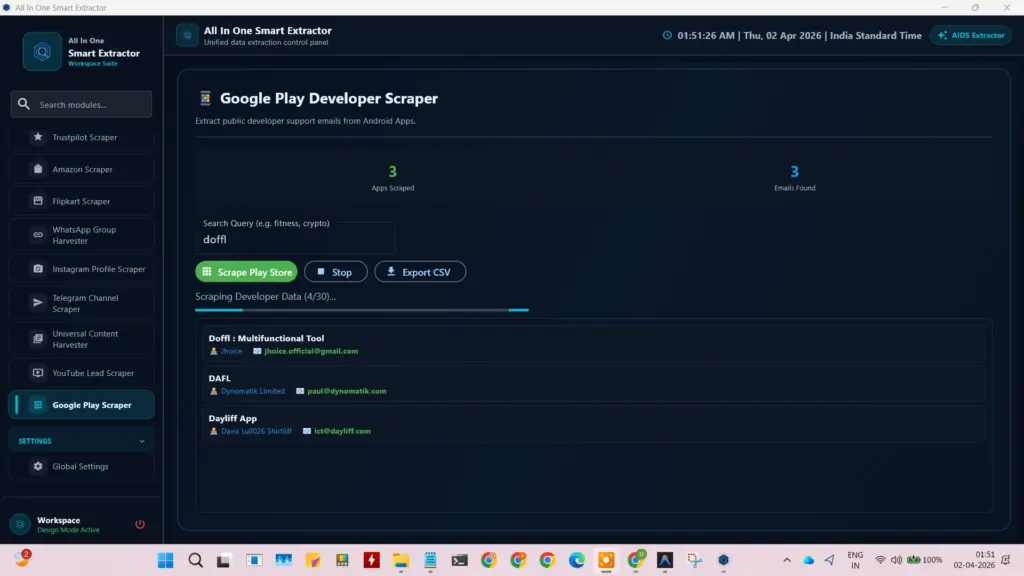Select YouTube Lead Scraper module

(x=82, y=373)
